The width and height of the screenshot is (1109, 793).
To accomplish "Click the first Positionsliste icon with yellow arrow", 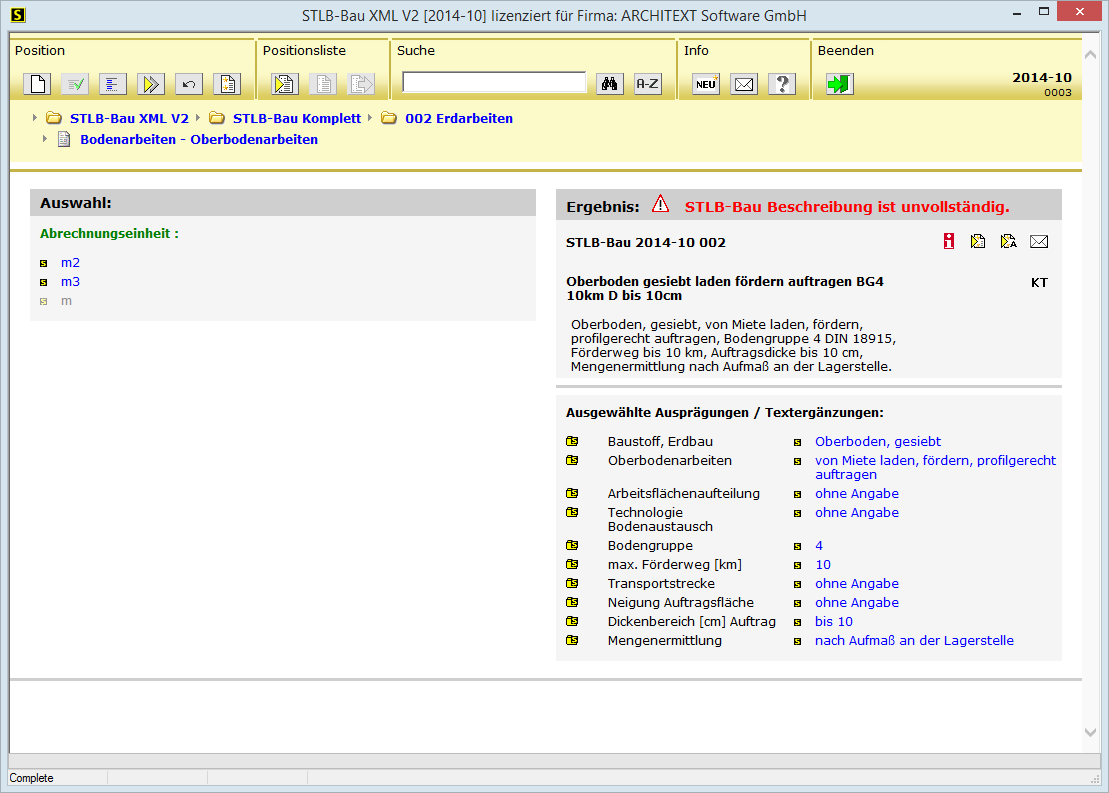I will point(284,84).
